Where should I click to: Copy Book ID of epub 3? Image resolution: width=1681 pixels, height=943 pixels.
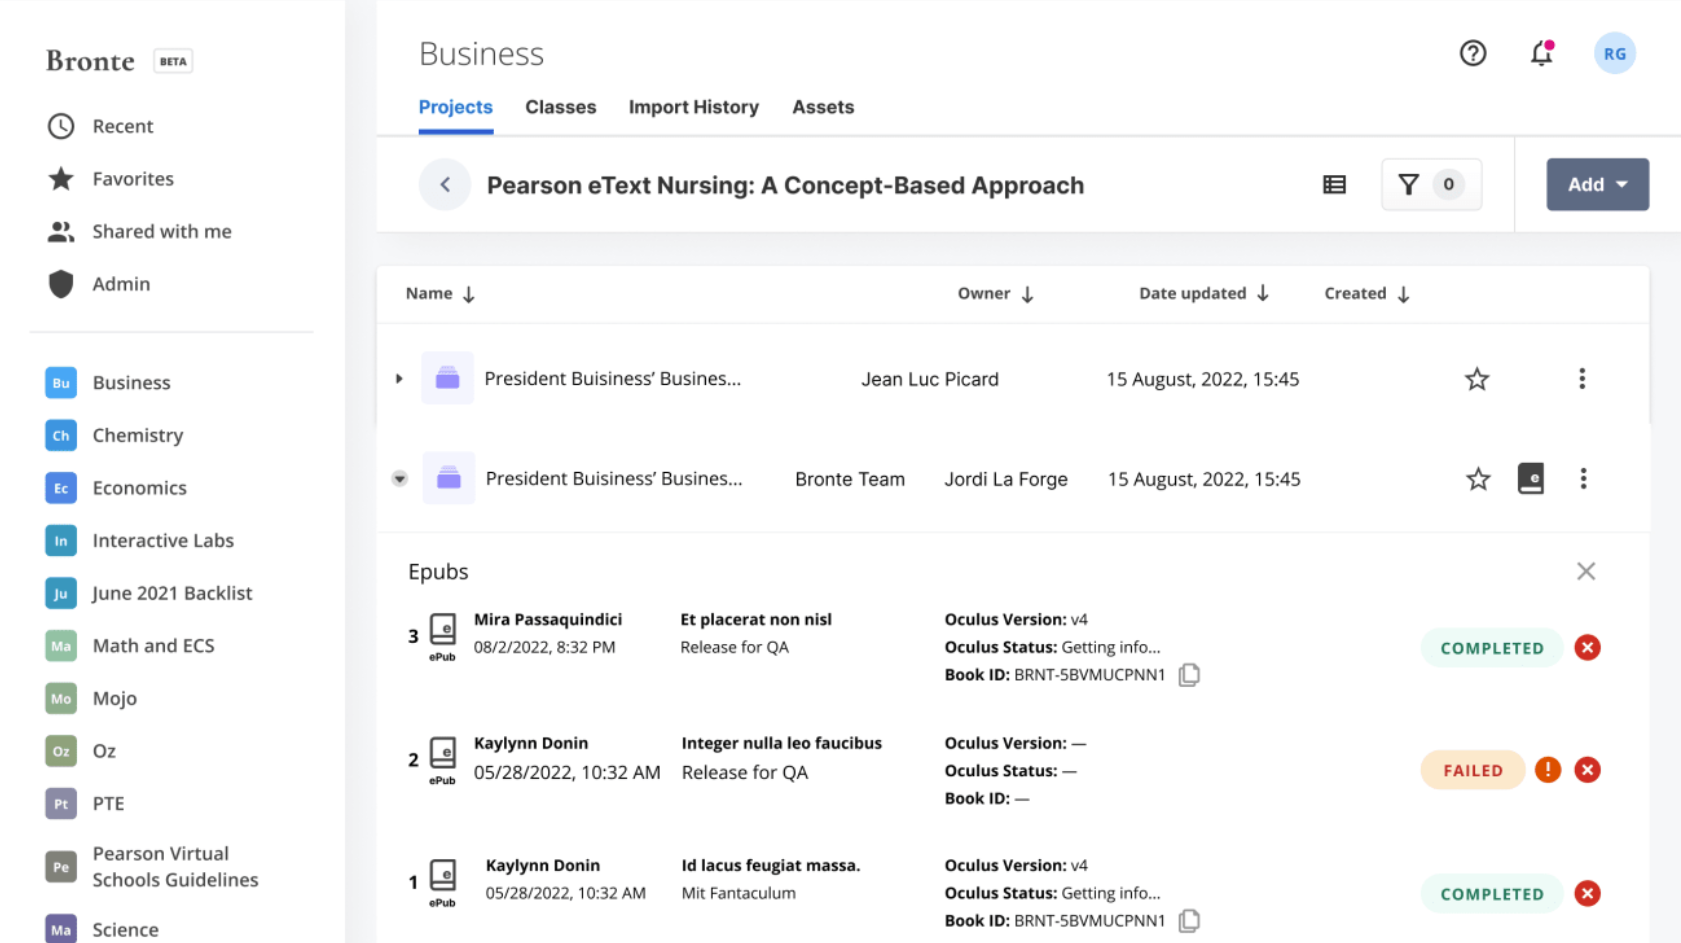pyautogui.click(x=1189, y=675)
